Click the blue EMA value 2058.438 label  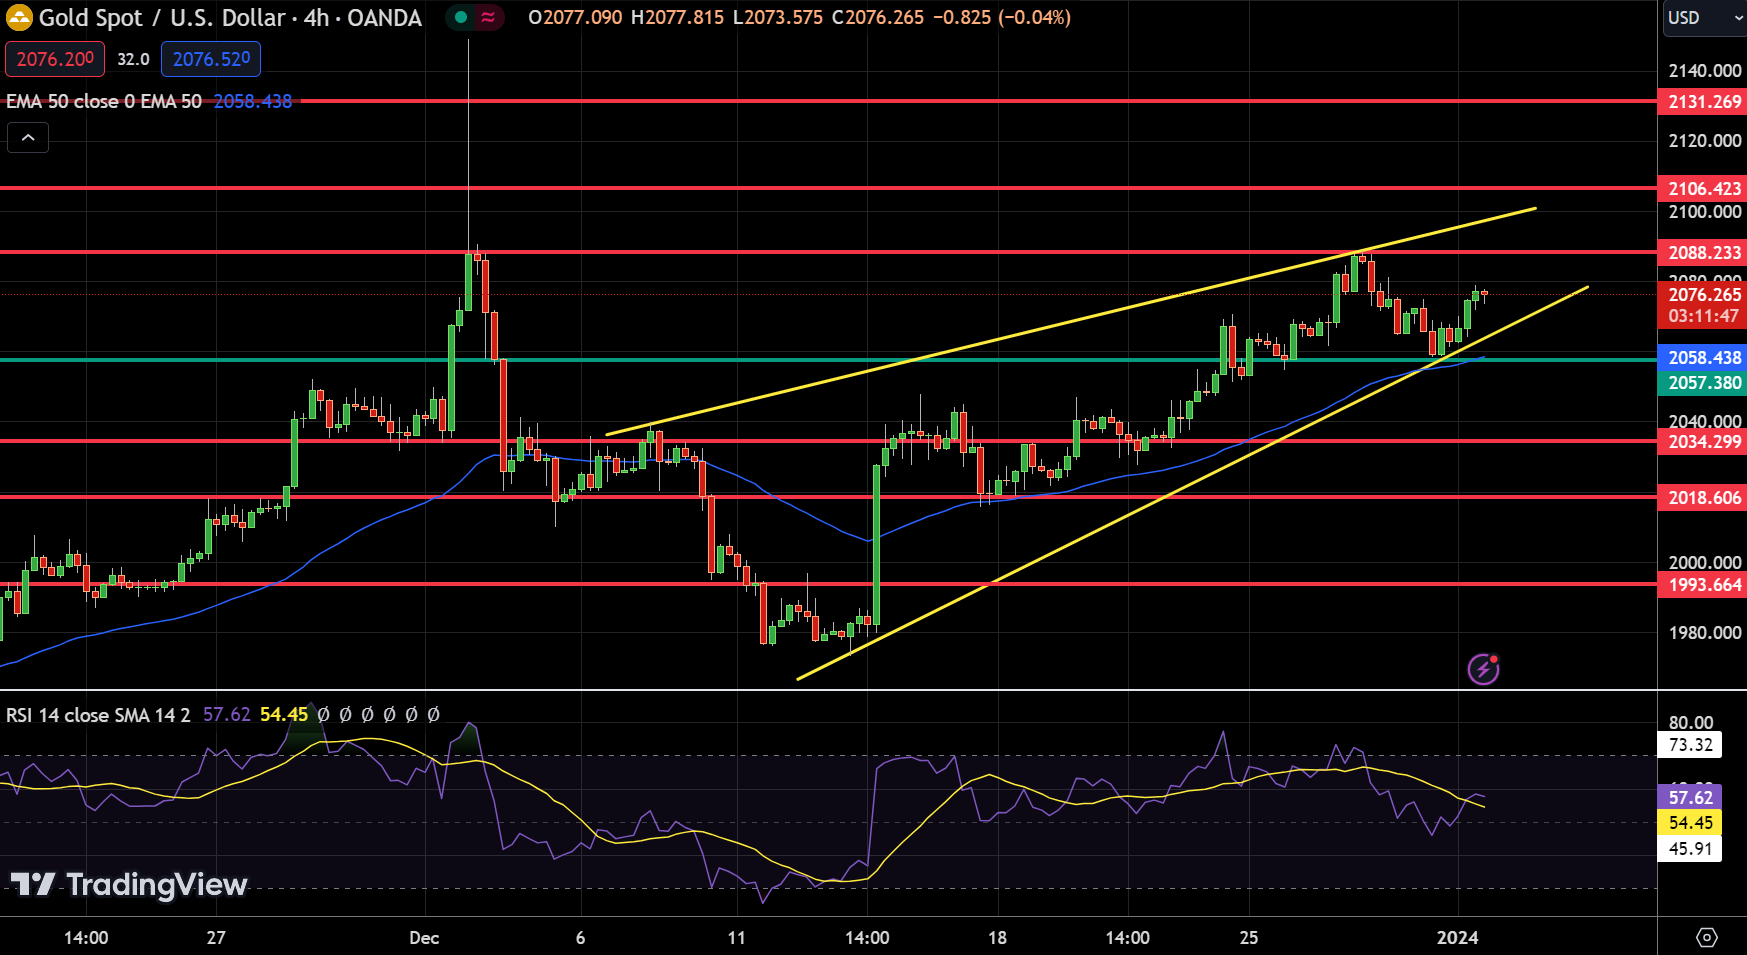[x=1703, y=357]
